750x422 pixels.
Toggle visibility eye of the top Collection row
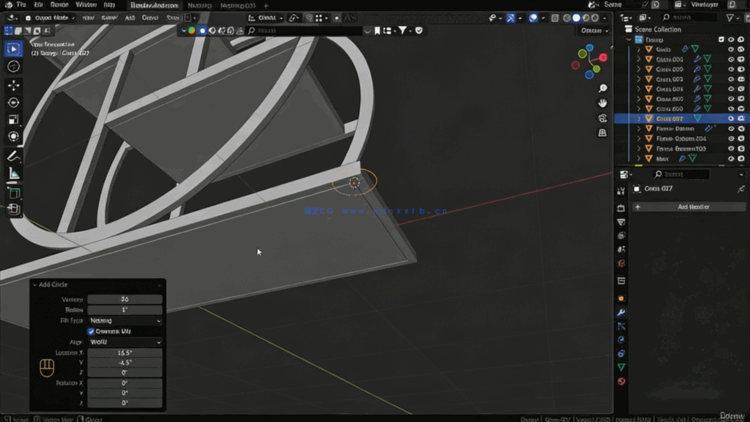point(730,40)
